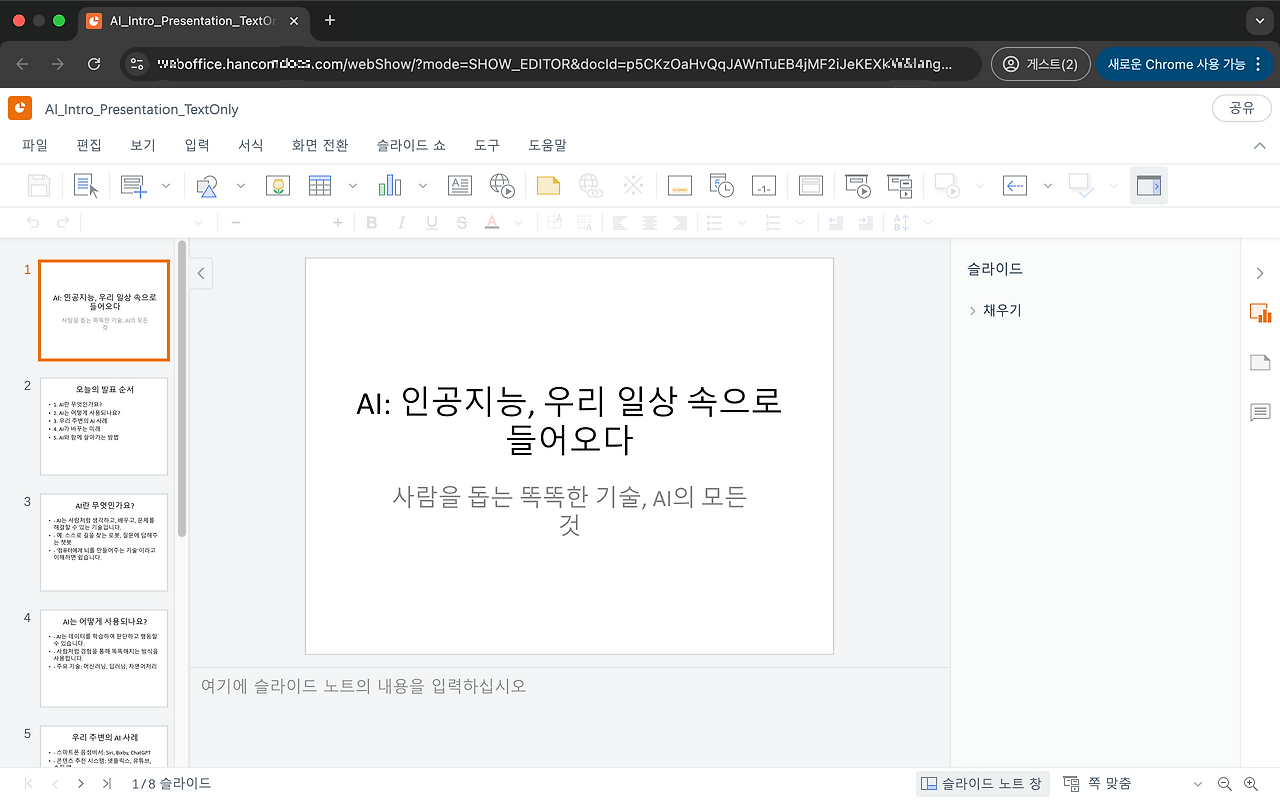Go to the next slide arrow

(81, 784)
